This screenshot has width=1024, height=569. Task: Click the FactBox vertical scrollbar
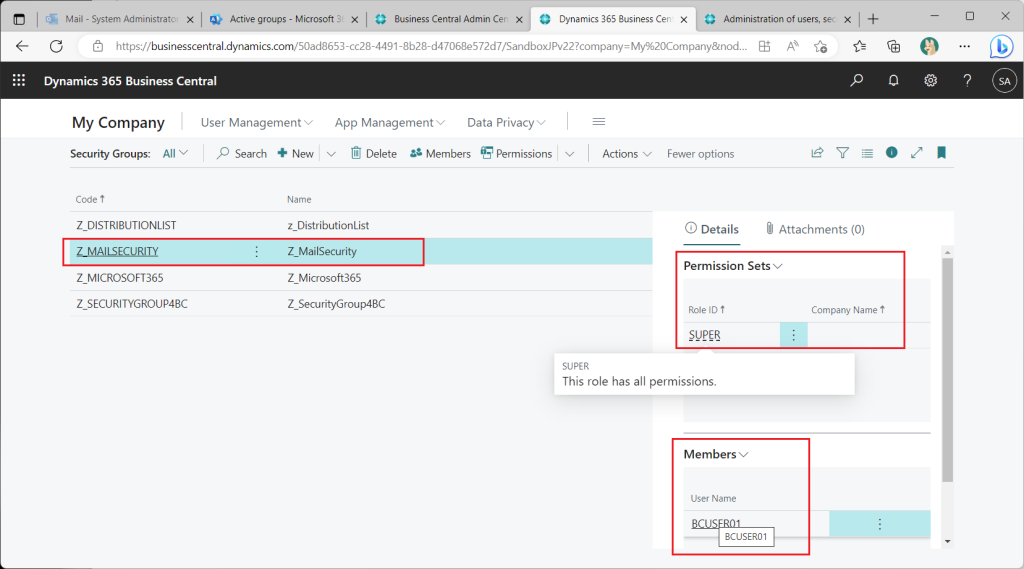[x=947, y=370]
